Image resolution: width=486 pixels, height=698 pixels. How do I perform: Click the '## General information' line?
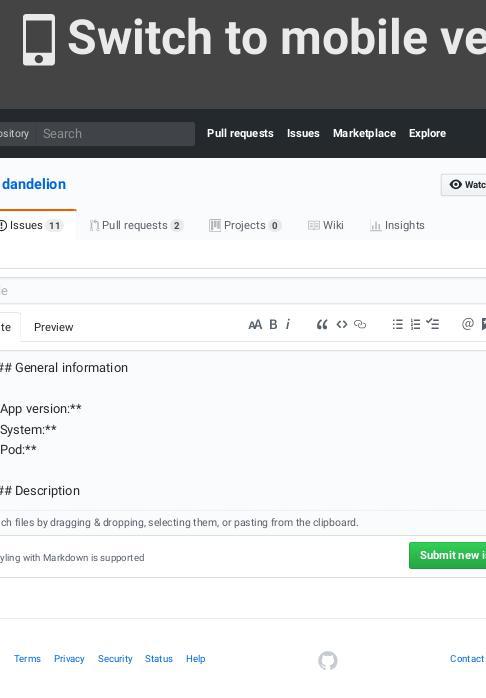64,368
